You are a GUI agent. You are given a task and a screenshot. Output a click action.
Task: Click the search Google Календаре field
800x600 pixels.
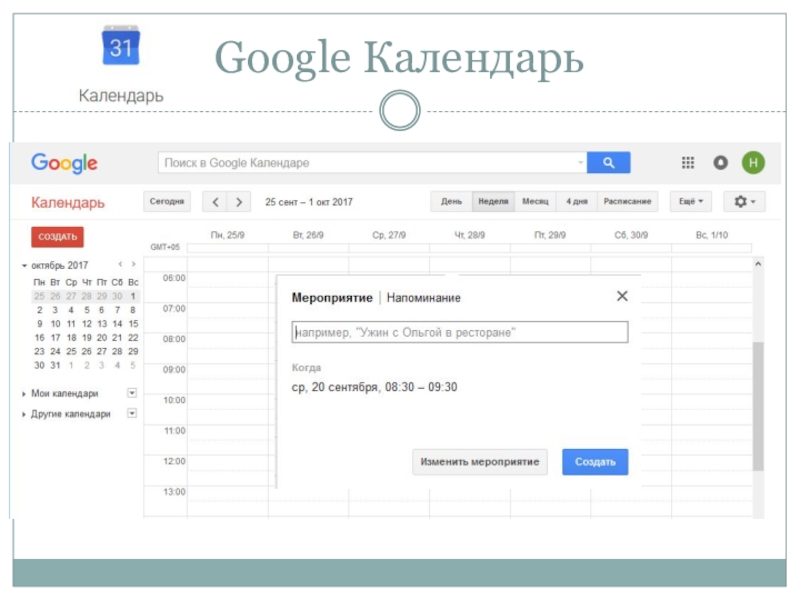point(372,163)
